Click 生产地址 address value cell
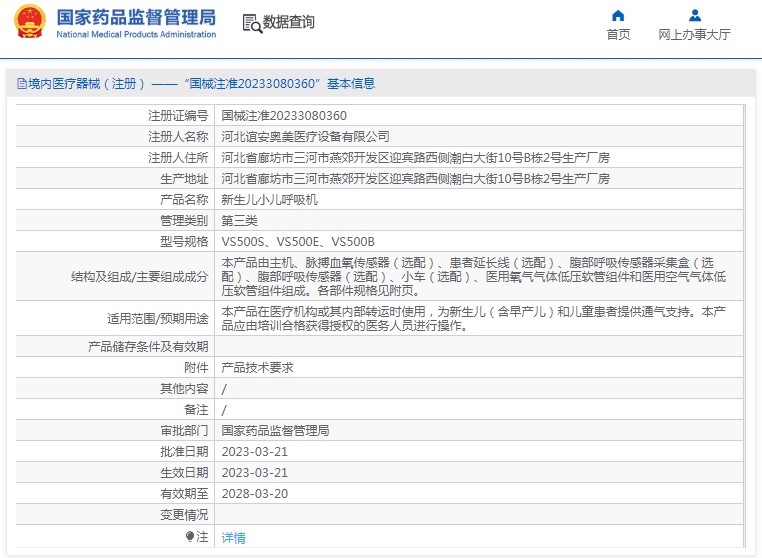This screenshot has height=558, width=762. (x=479, y=179)
